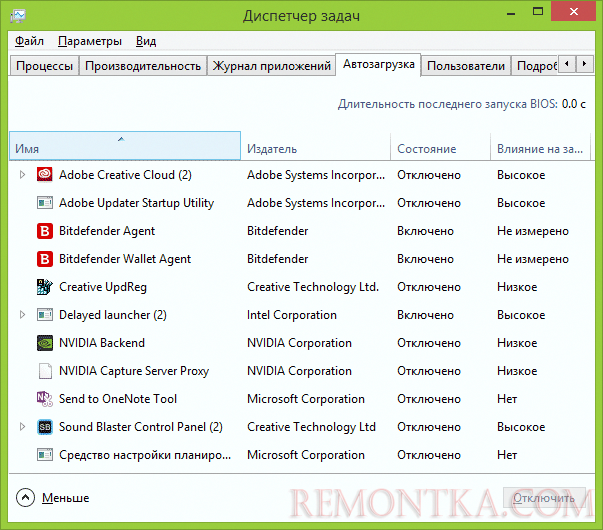Click the BIOS duration value 0.0 с
603x530 pixels.
pos(573,104)
